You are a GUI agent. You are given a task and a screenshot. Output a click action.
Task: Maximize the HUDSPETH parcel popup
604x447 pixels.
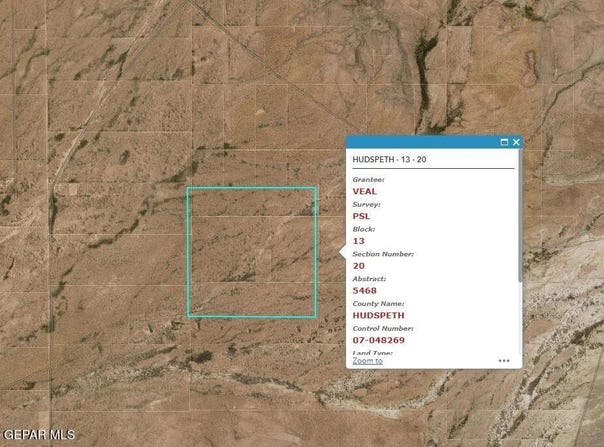(504, 142)
